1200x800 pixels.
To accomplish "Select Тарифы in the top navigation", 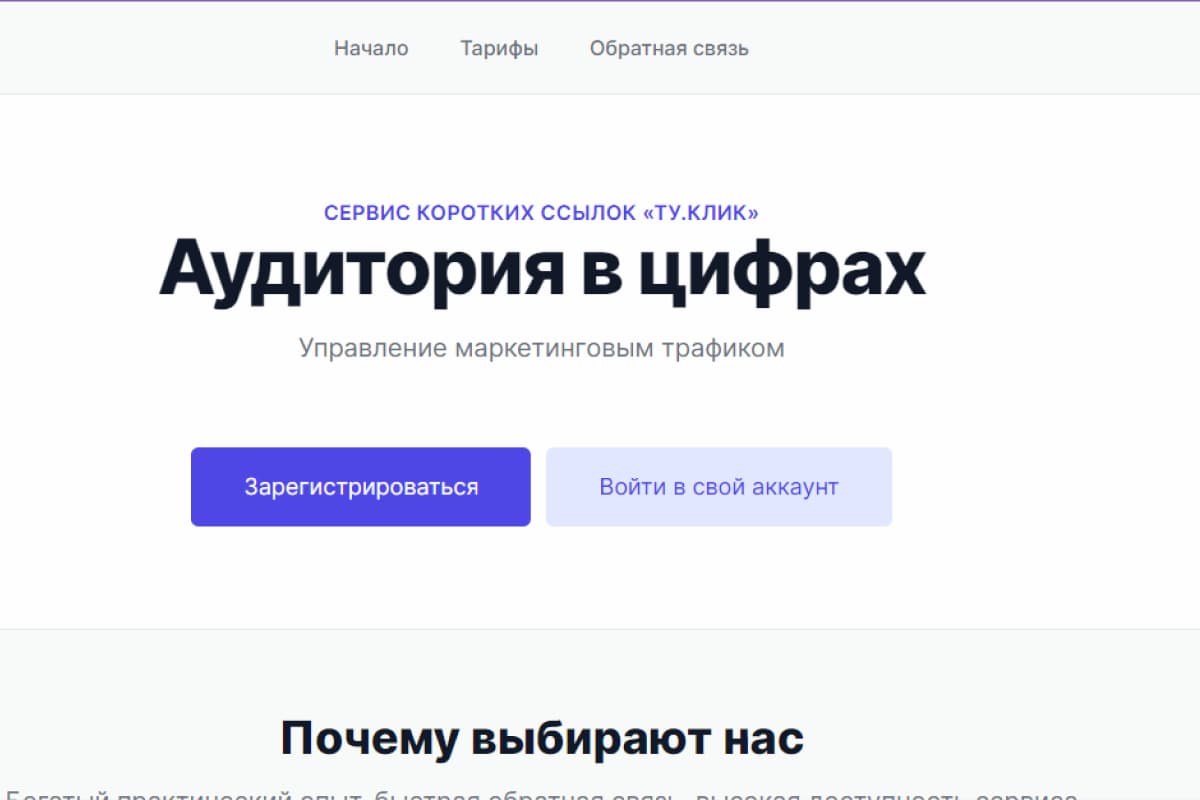I will click(x=499, y=47).
